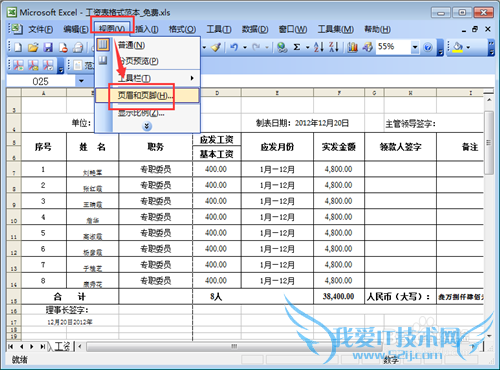This screenshot has height=370, width=500.
Task: Click the 理事长签字: cell
Action: tap(67, 310)
